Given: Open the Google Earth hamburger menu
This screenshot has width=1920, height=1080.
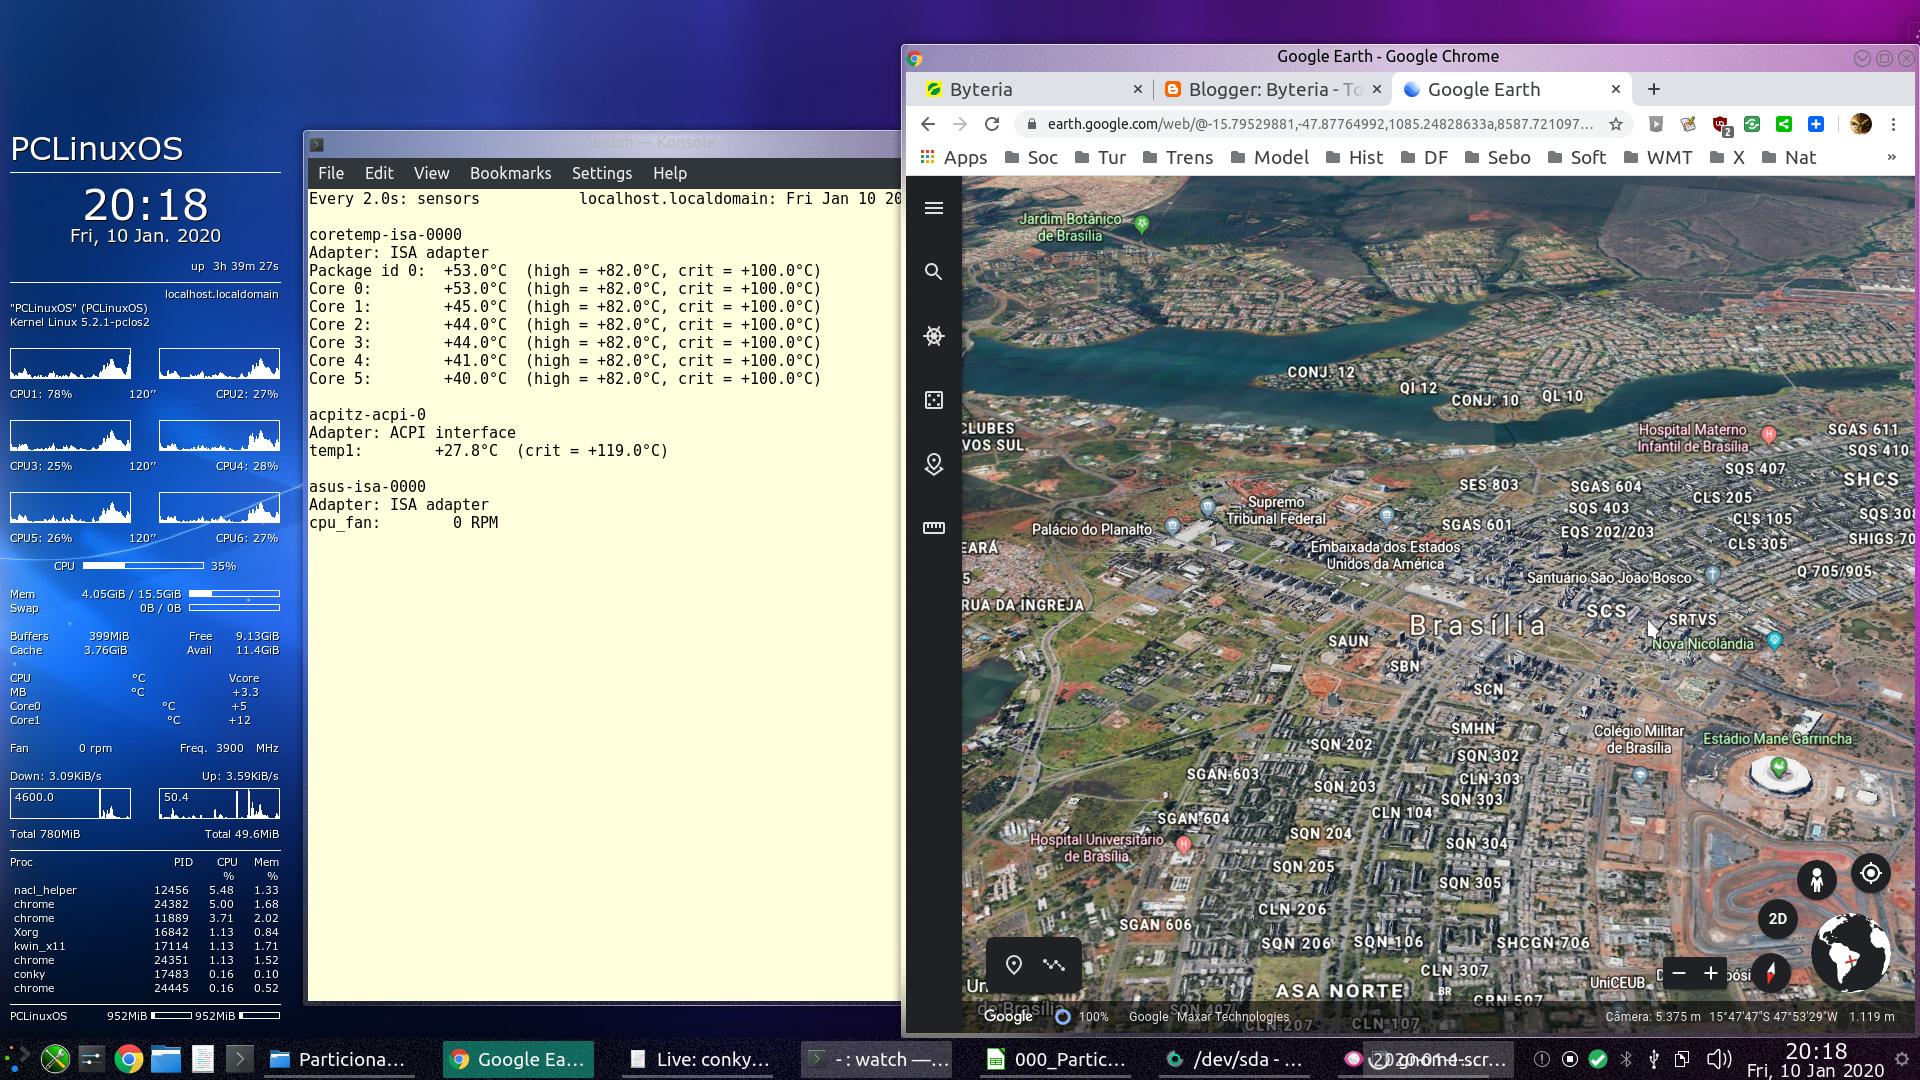Looking at the screenshot, I should click(x=934, y=208).
